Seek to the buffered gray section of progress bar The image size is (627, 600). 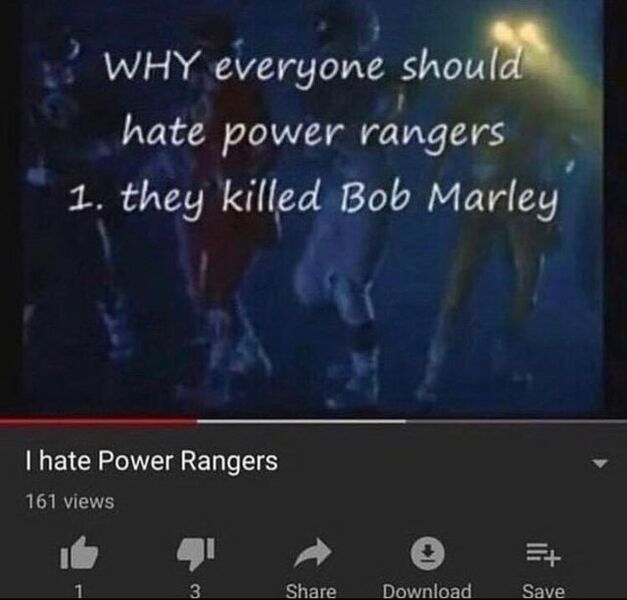point(302,421)
